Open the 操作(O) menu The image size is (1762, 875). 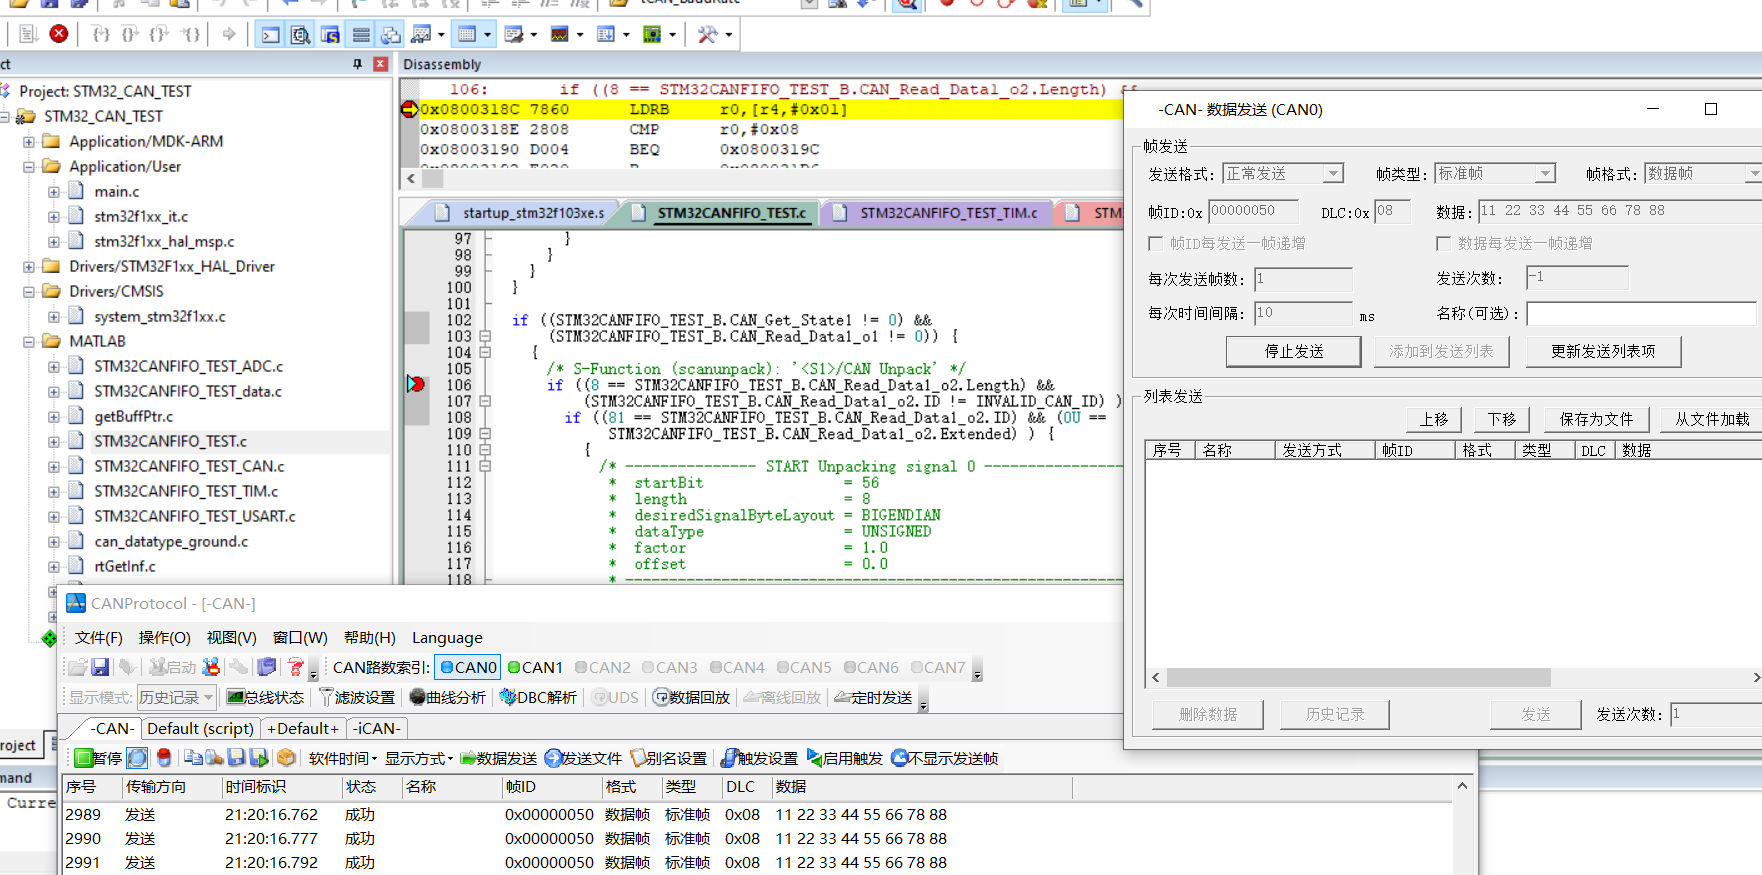164,637
